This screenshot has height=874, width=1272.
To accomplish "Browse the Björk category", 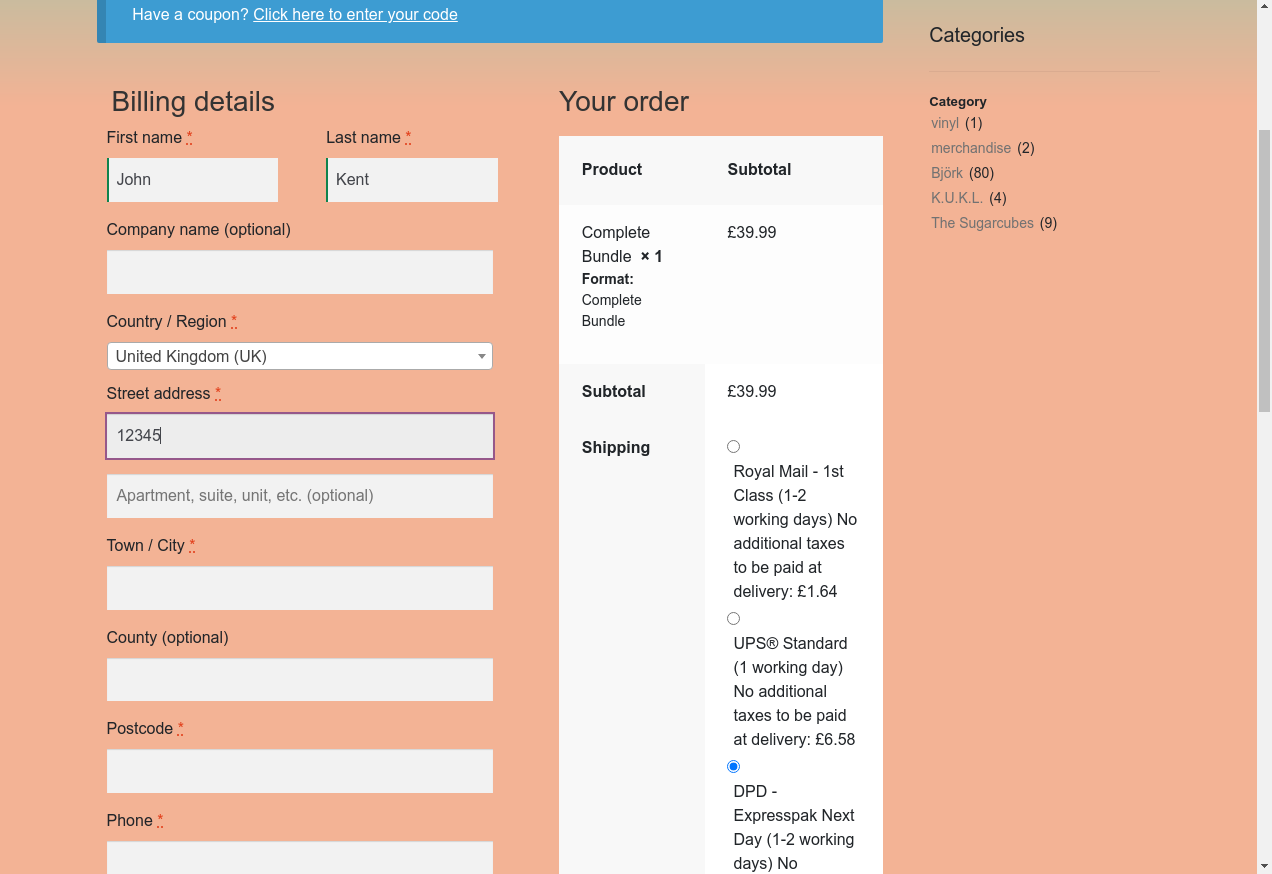I will pyautogui.click(x=947, y=173).
